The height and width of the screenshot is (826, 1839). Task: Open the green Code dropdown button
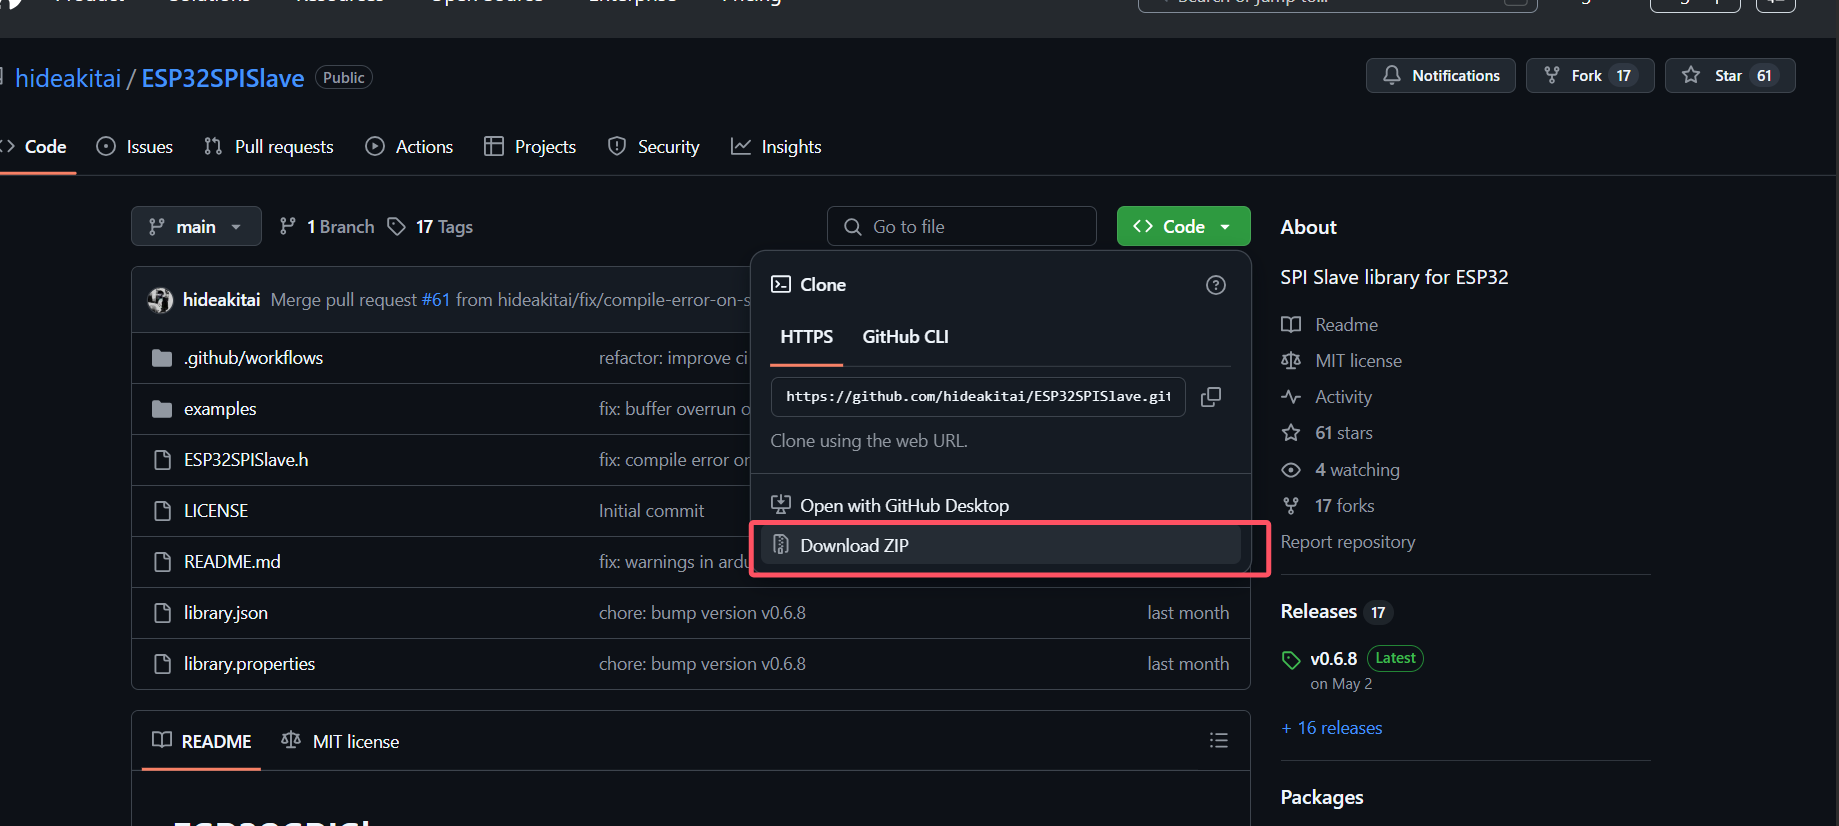pos(1183,227)
